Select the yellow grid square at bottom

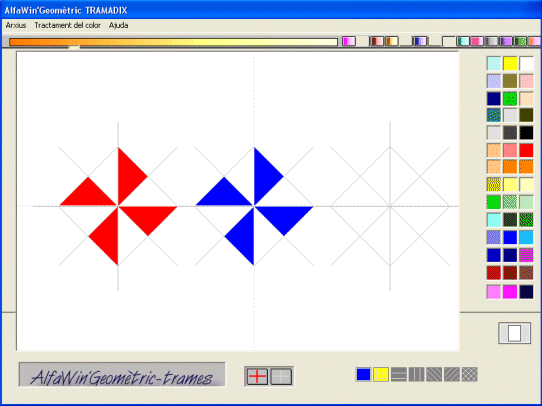pos(381,375)
